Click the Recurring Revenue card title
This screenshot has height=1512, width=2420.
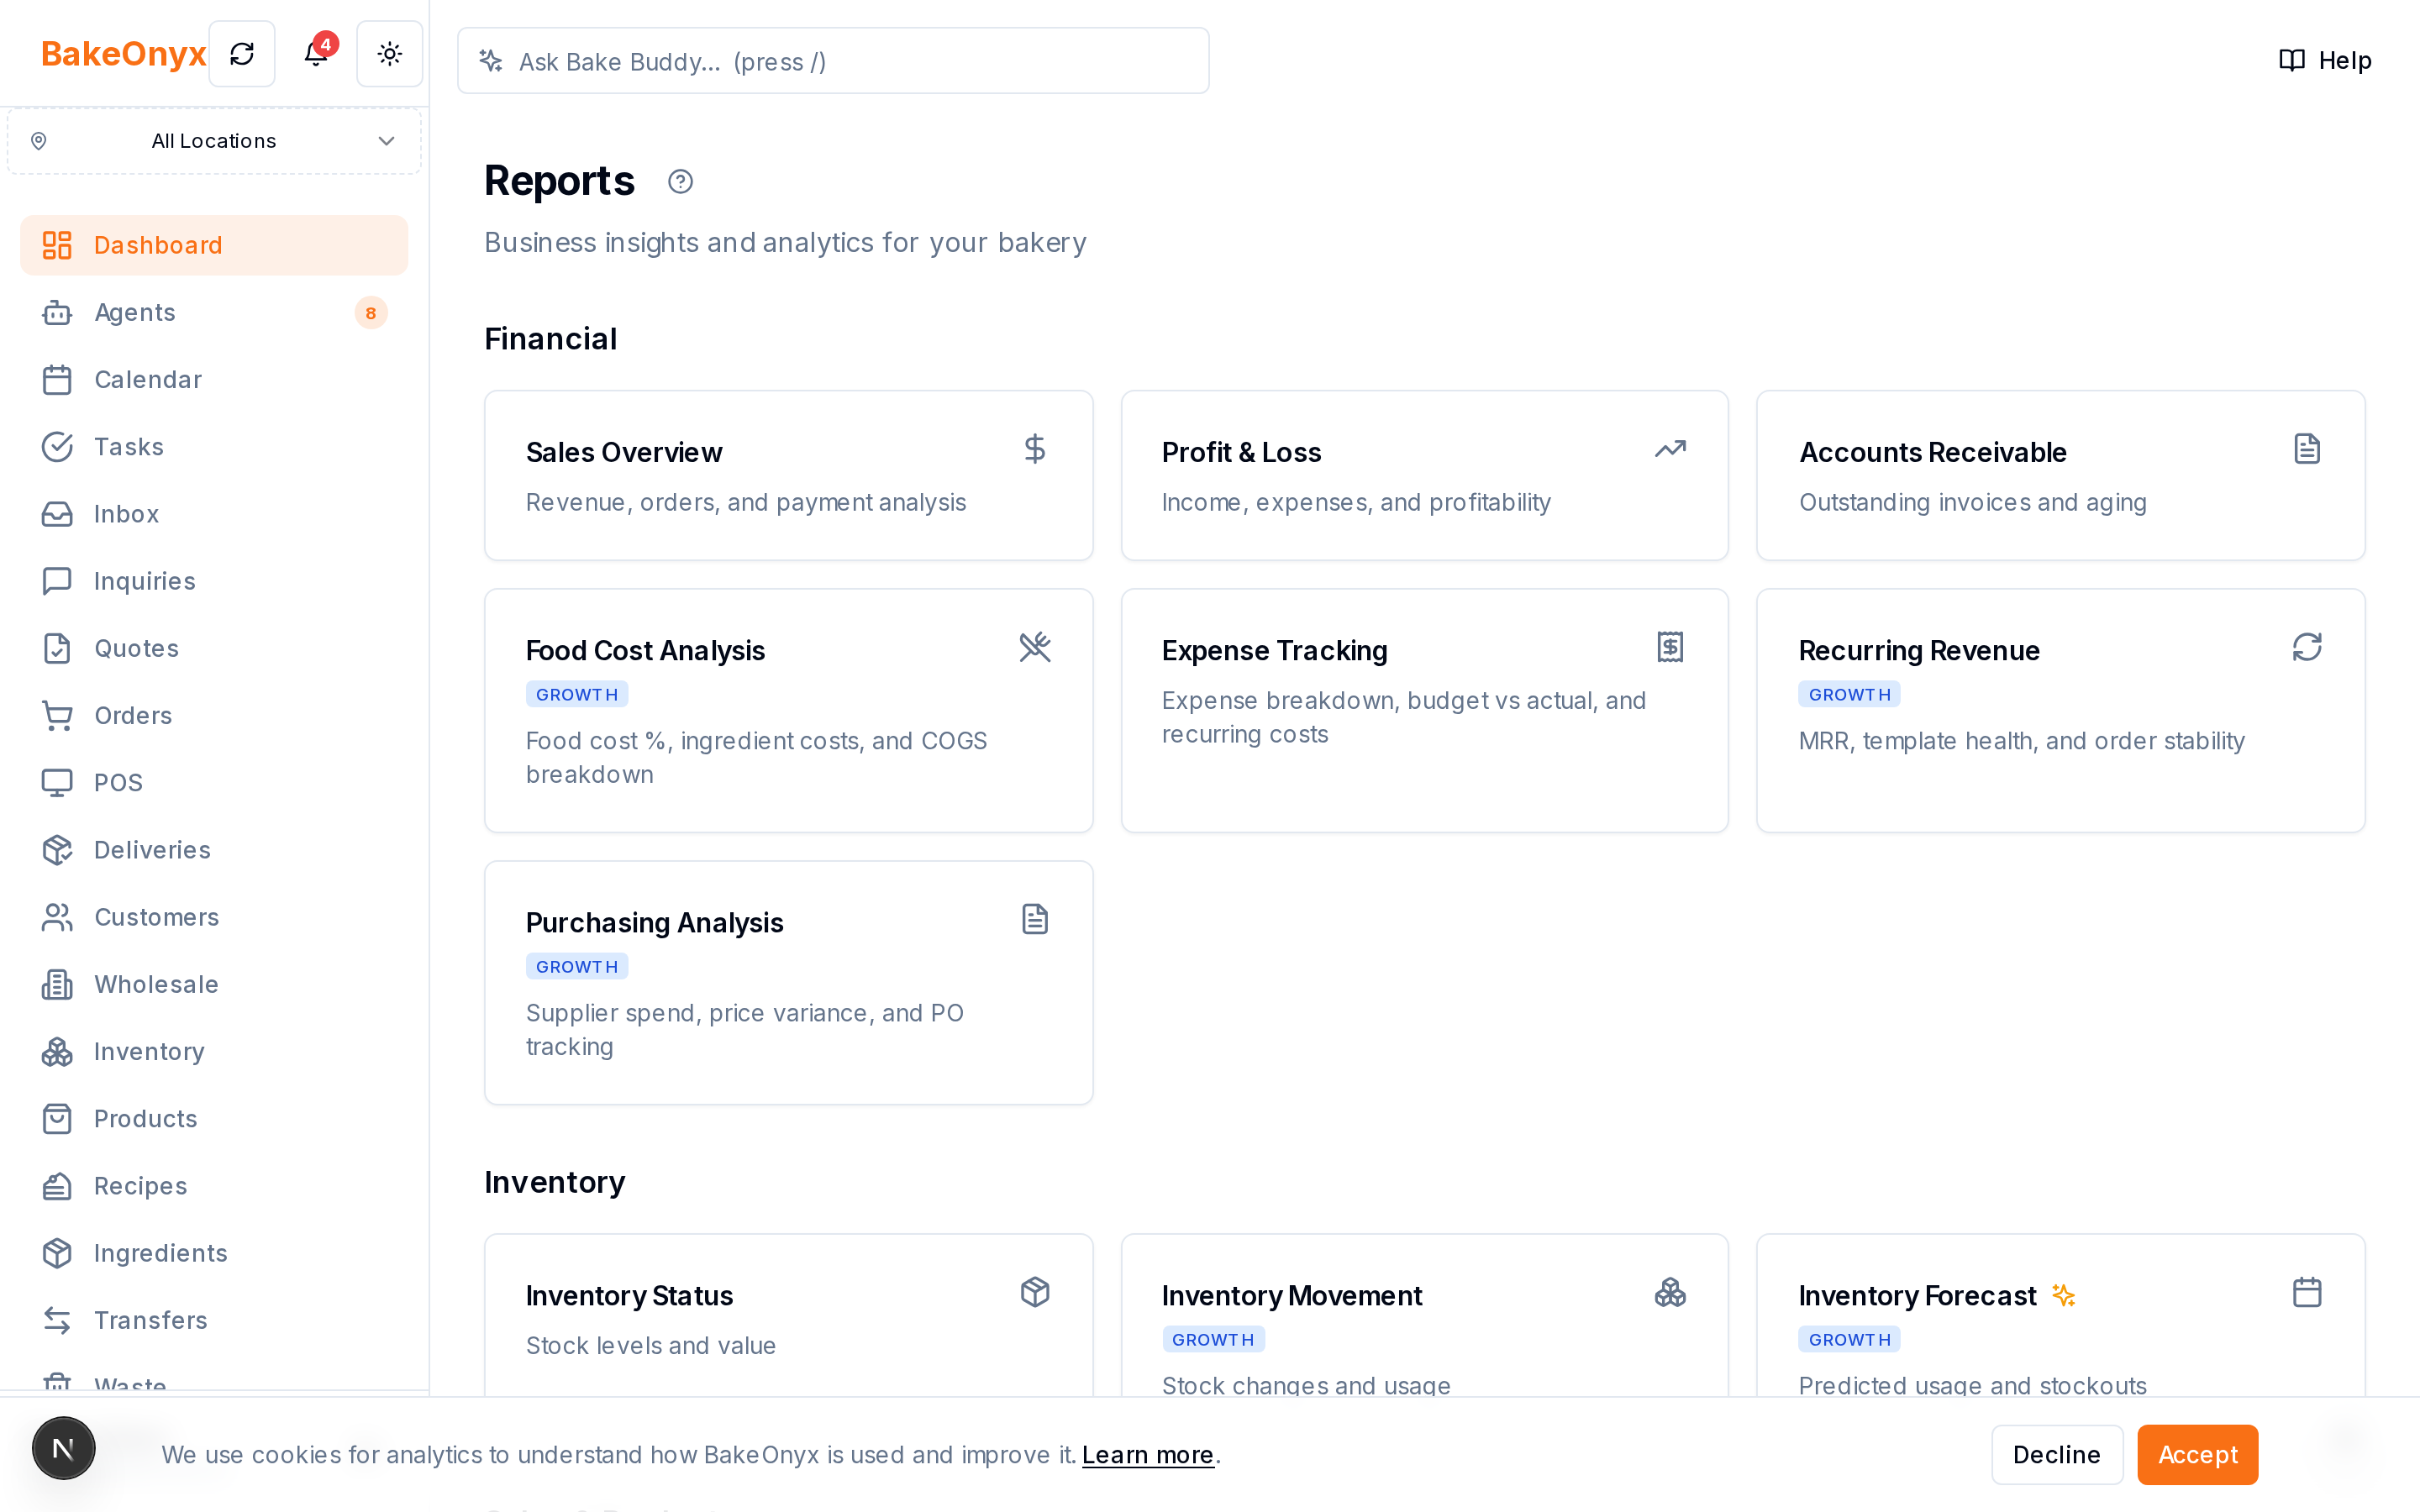1918,651
